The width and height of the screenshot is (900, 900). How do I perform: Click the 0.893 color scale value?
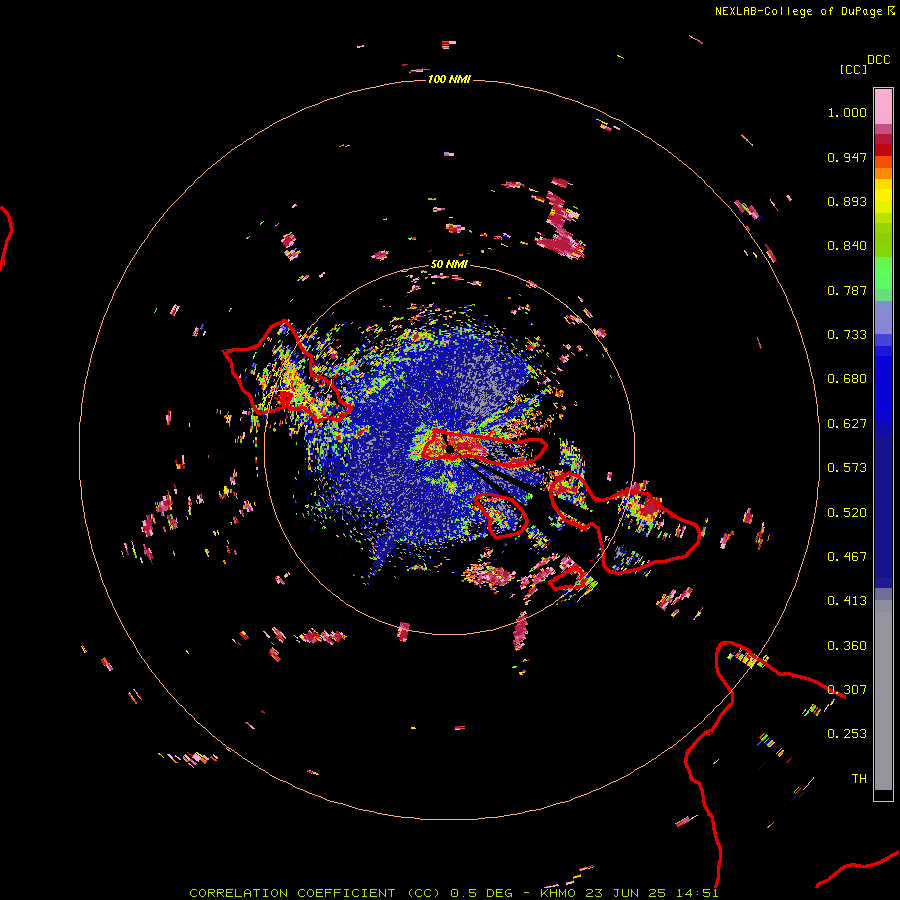[847, 201]
